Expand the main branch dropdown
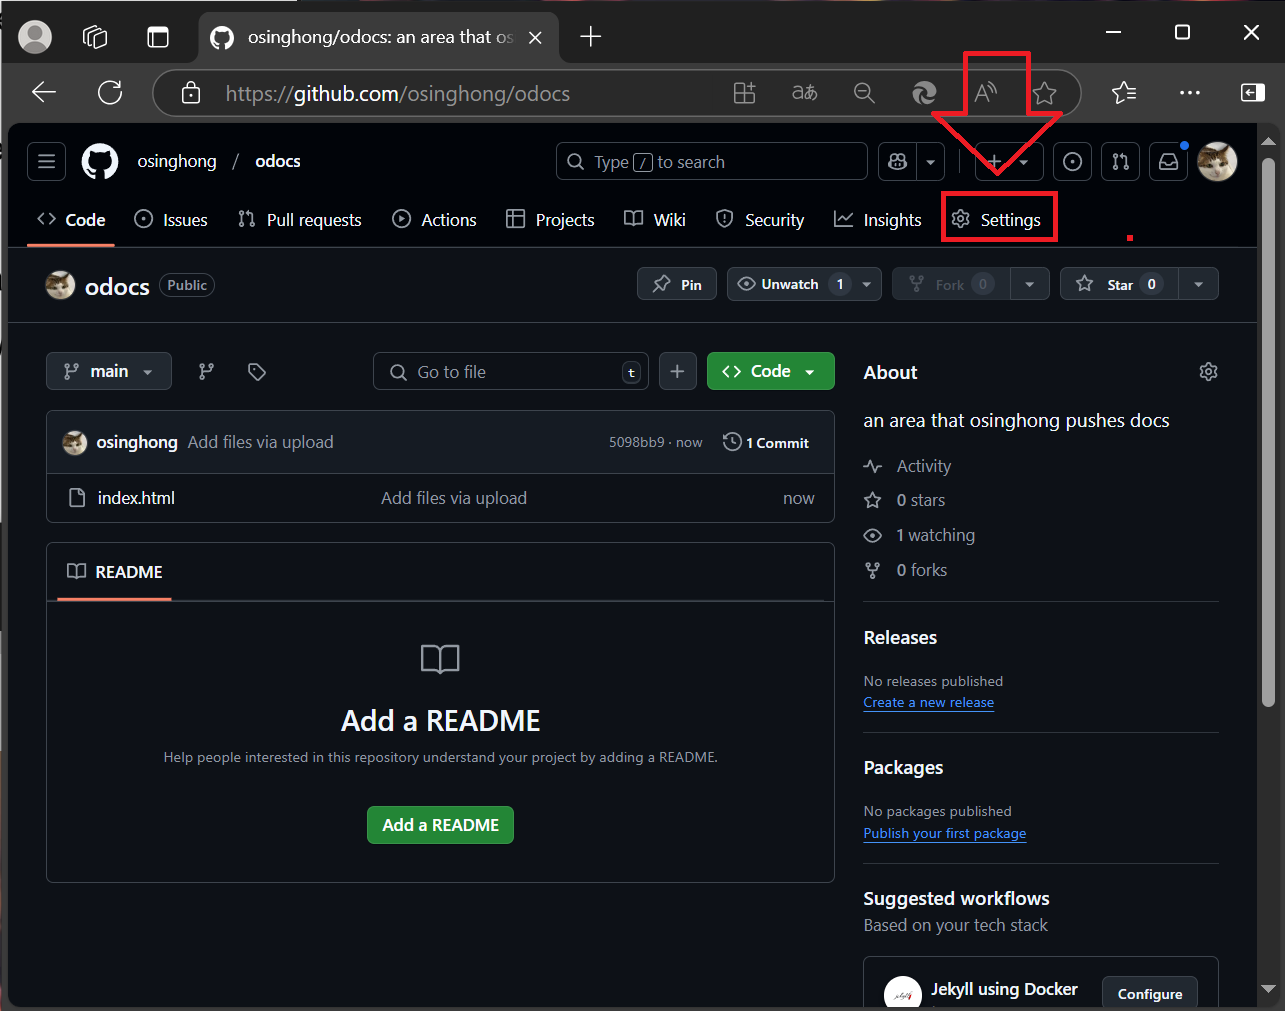The height and width of the screenshot is (1011, 1285). (109, 371)
